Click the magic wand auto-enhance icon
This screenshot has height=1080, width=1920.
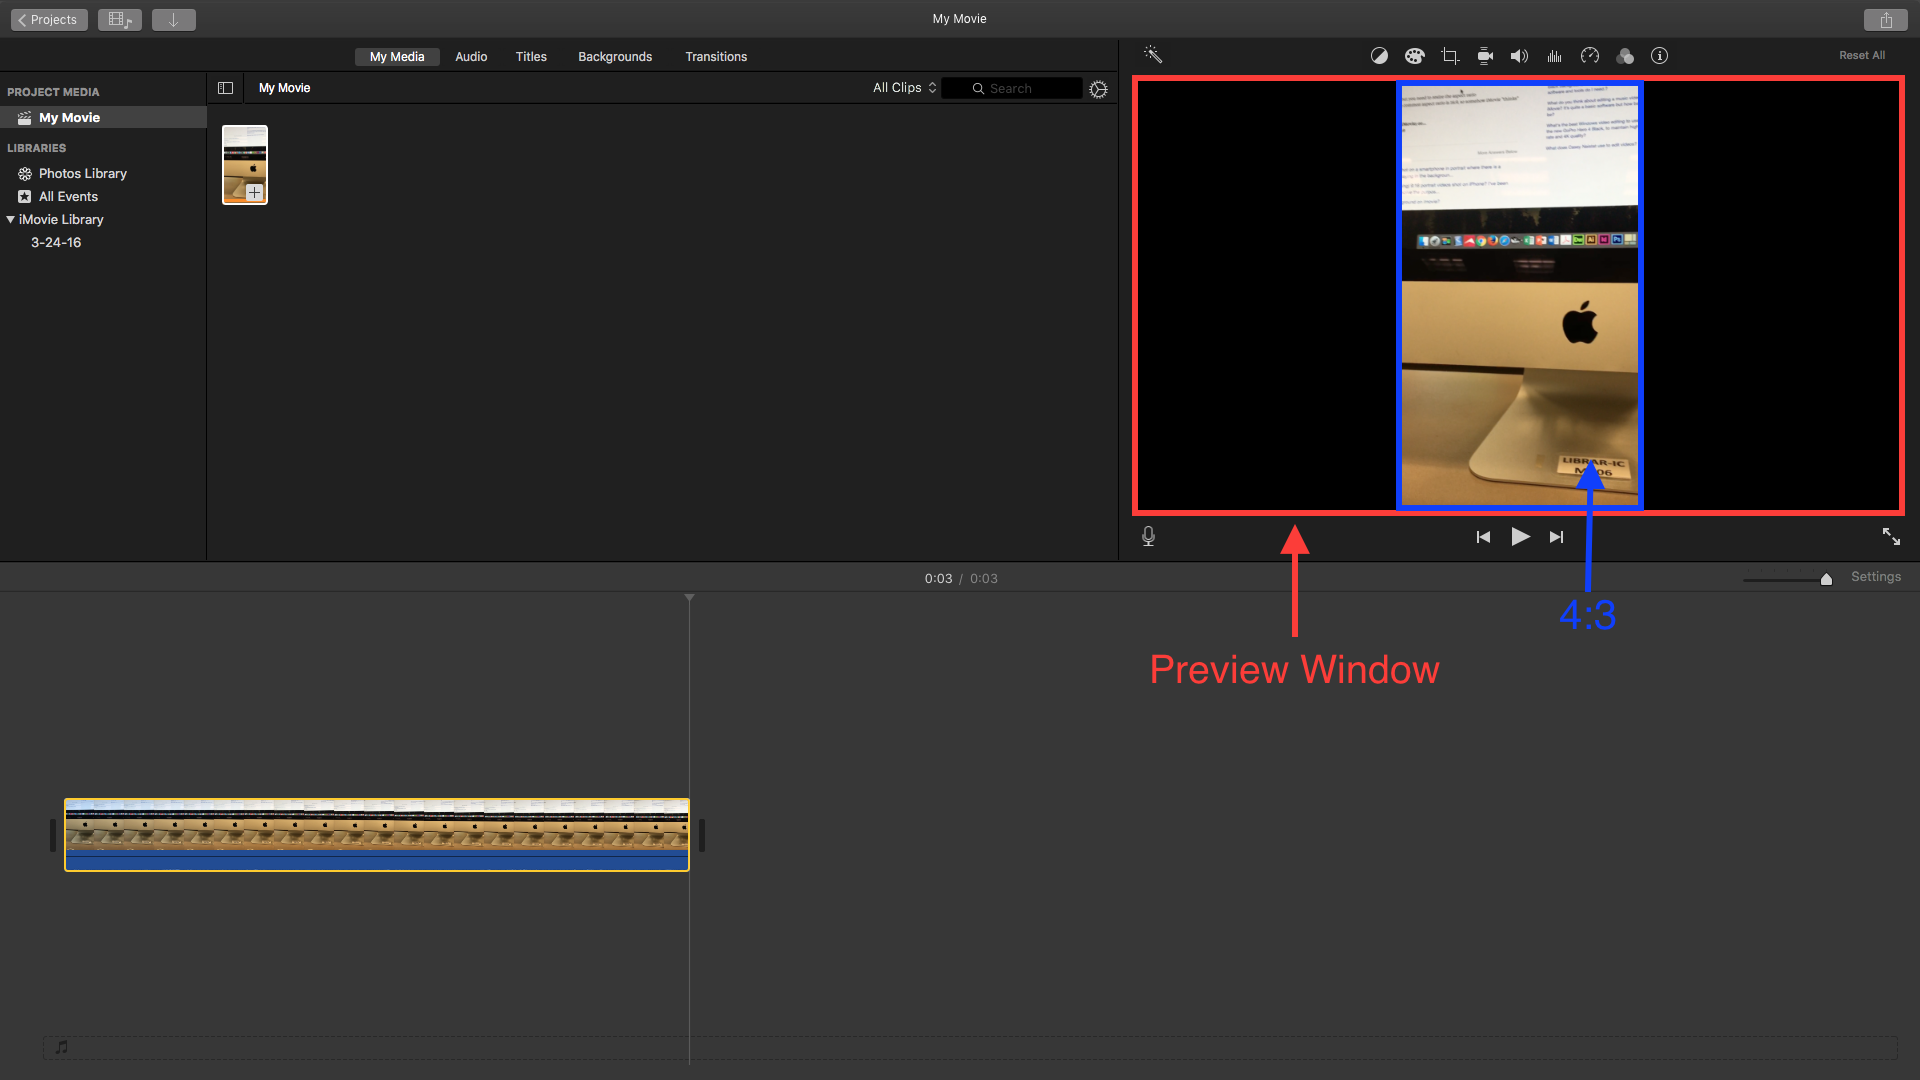click(x=1153, y=55)
